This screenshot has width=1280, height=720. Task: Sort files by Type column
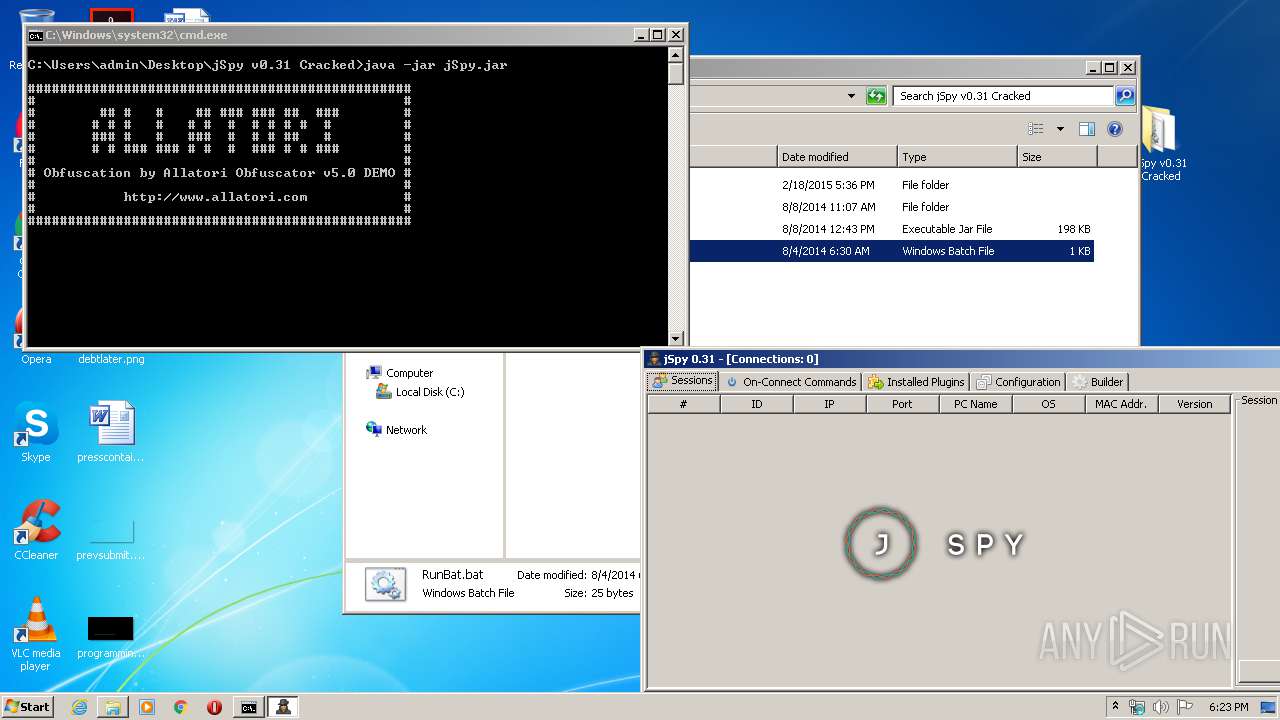point(957,157)
